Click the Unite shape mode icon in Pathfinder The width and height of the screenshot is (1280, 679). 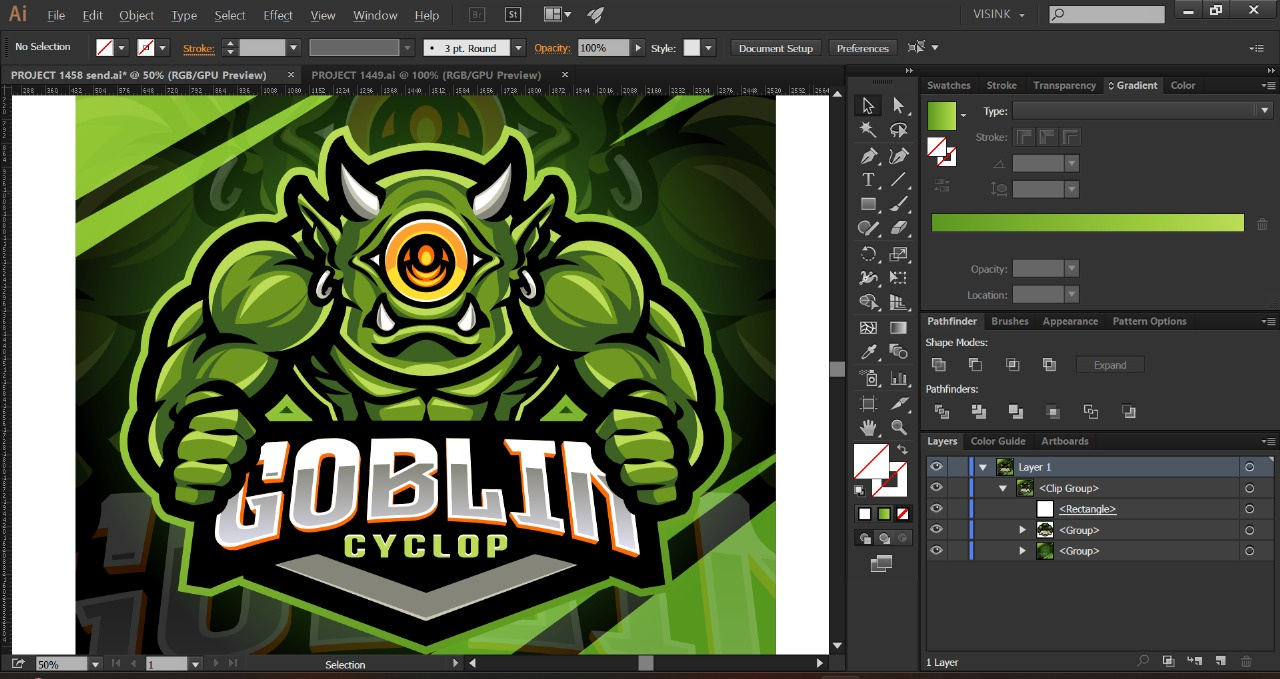point(938,365)
